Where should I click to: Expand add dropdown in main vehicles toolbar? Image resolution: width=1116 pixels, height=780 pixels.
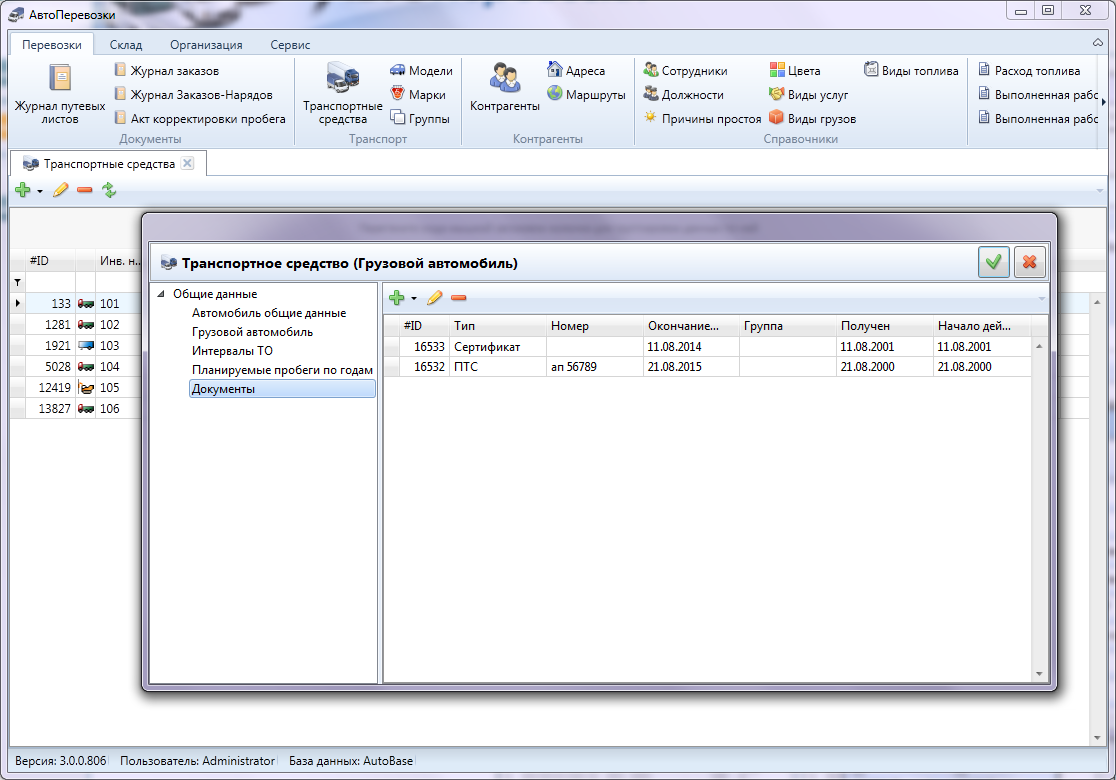40,191
